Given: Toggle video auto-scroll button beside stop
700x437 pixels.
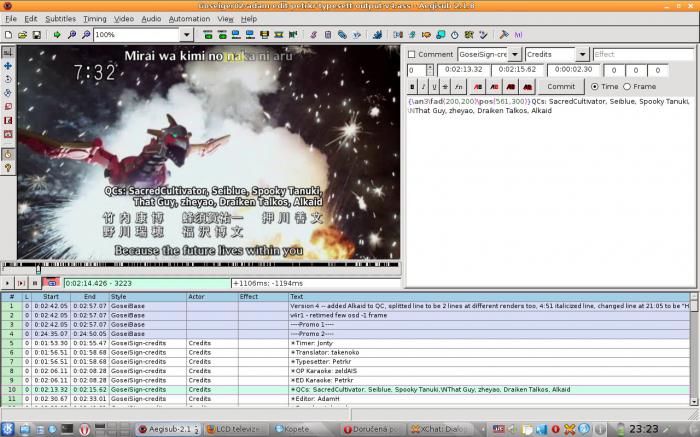Looking at the screenshot, I should (x=51, y=283).
